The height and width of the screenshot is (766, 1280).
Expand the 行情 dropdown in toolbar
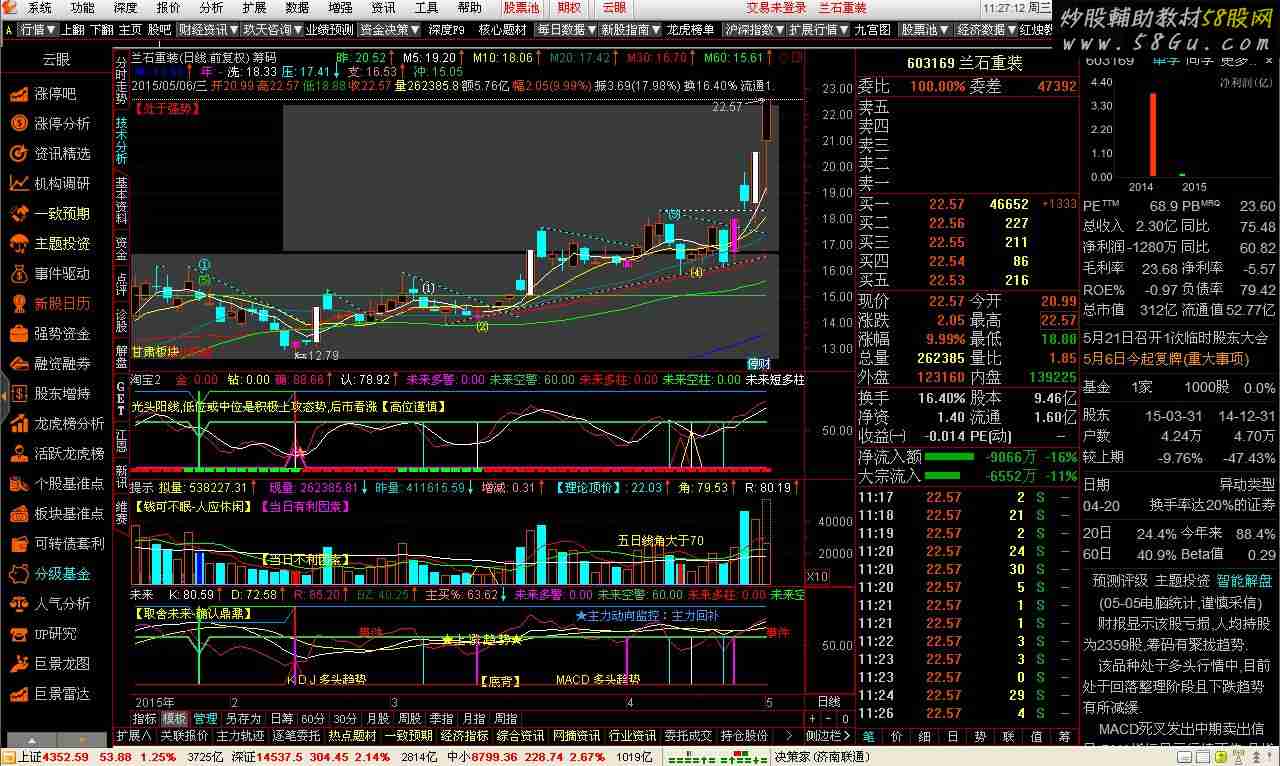(38, 30)
